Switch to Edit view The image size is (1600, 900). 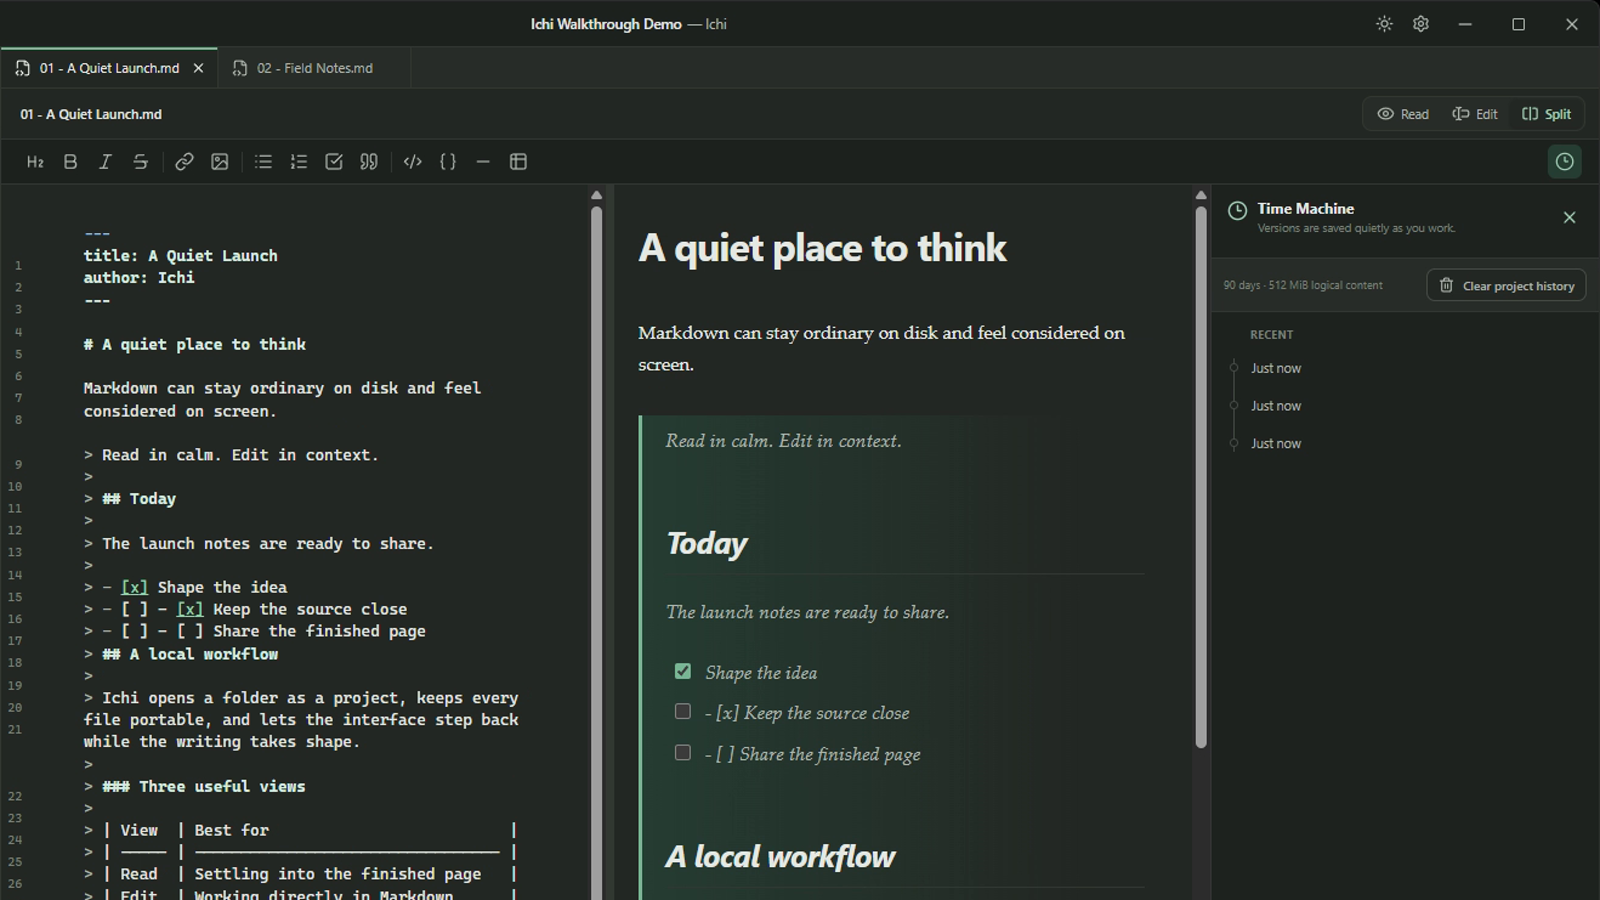(1475, 114)
